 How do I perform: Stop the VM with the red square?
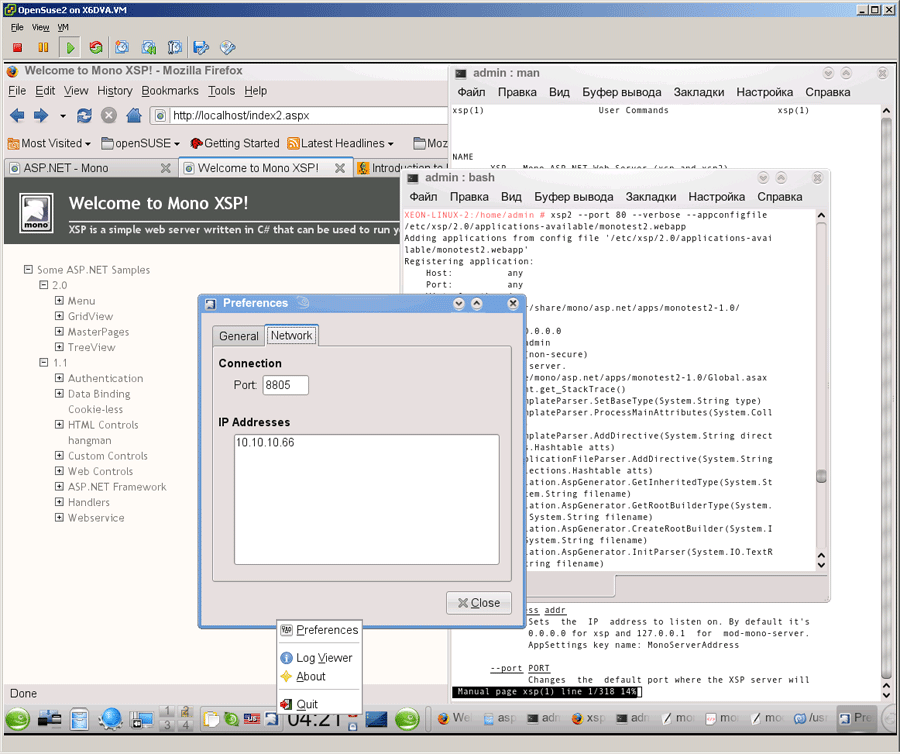17,48
